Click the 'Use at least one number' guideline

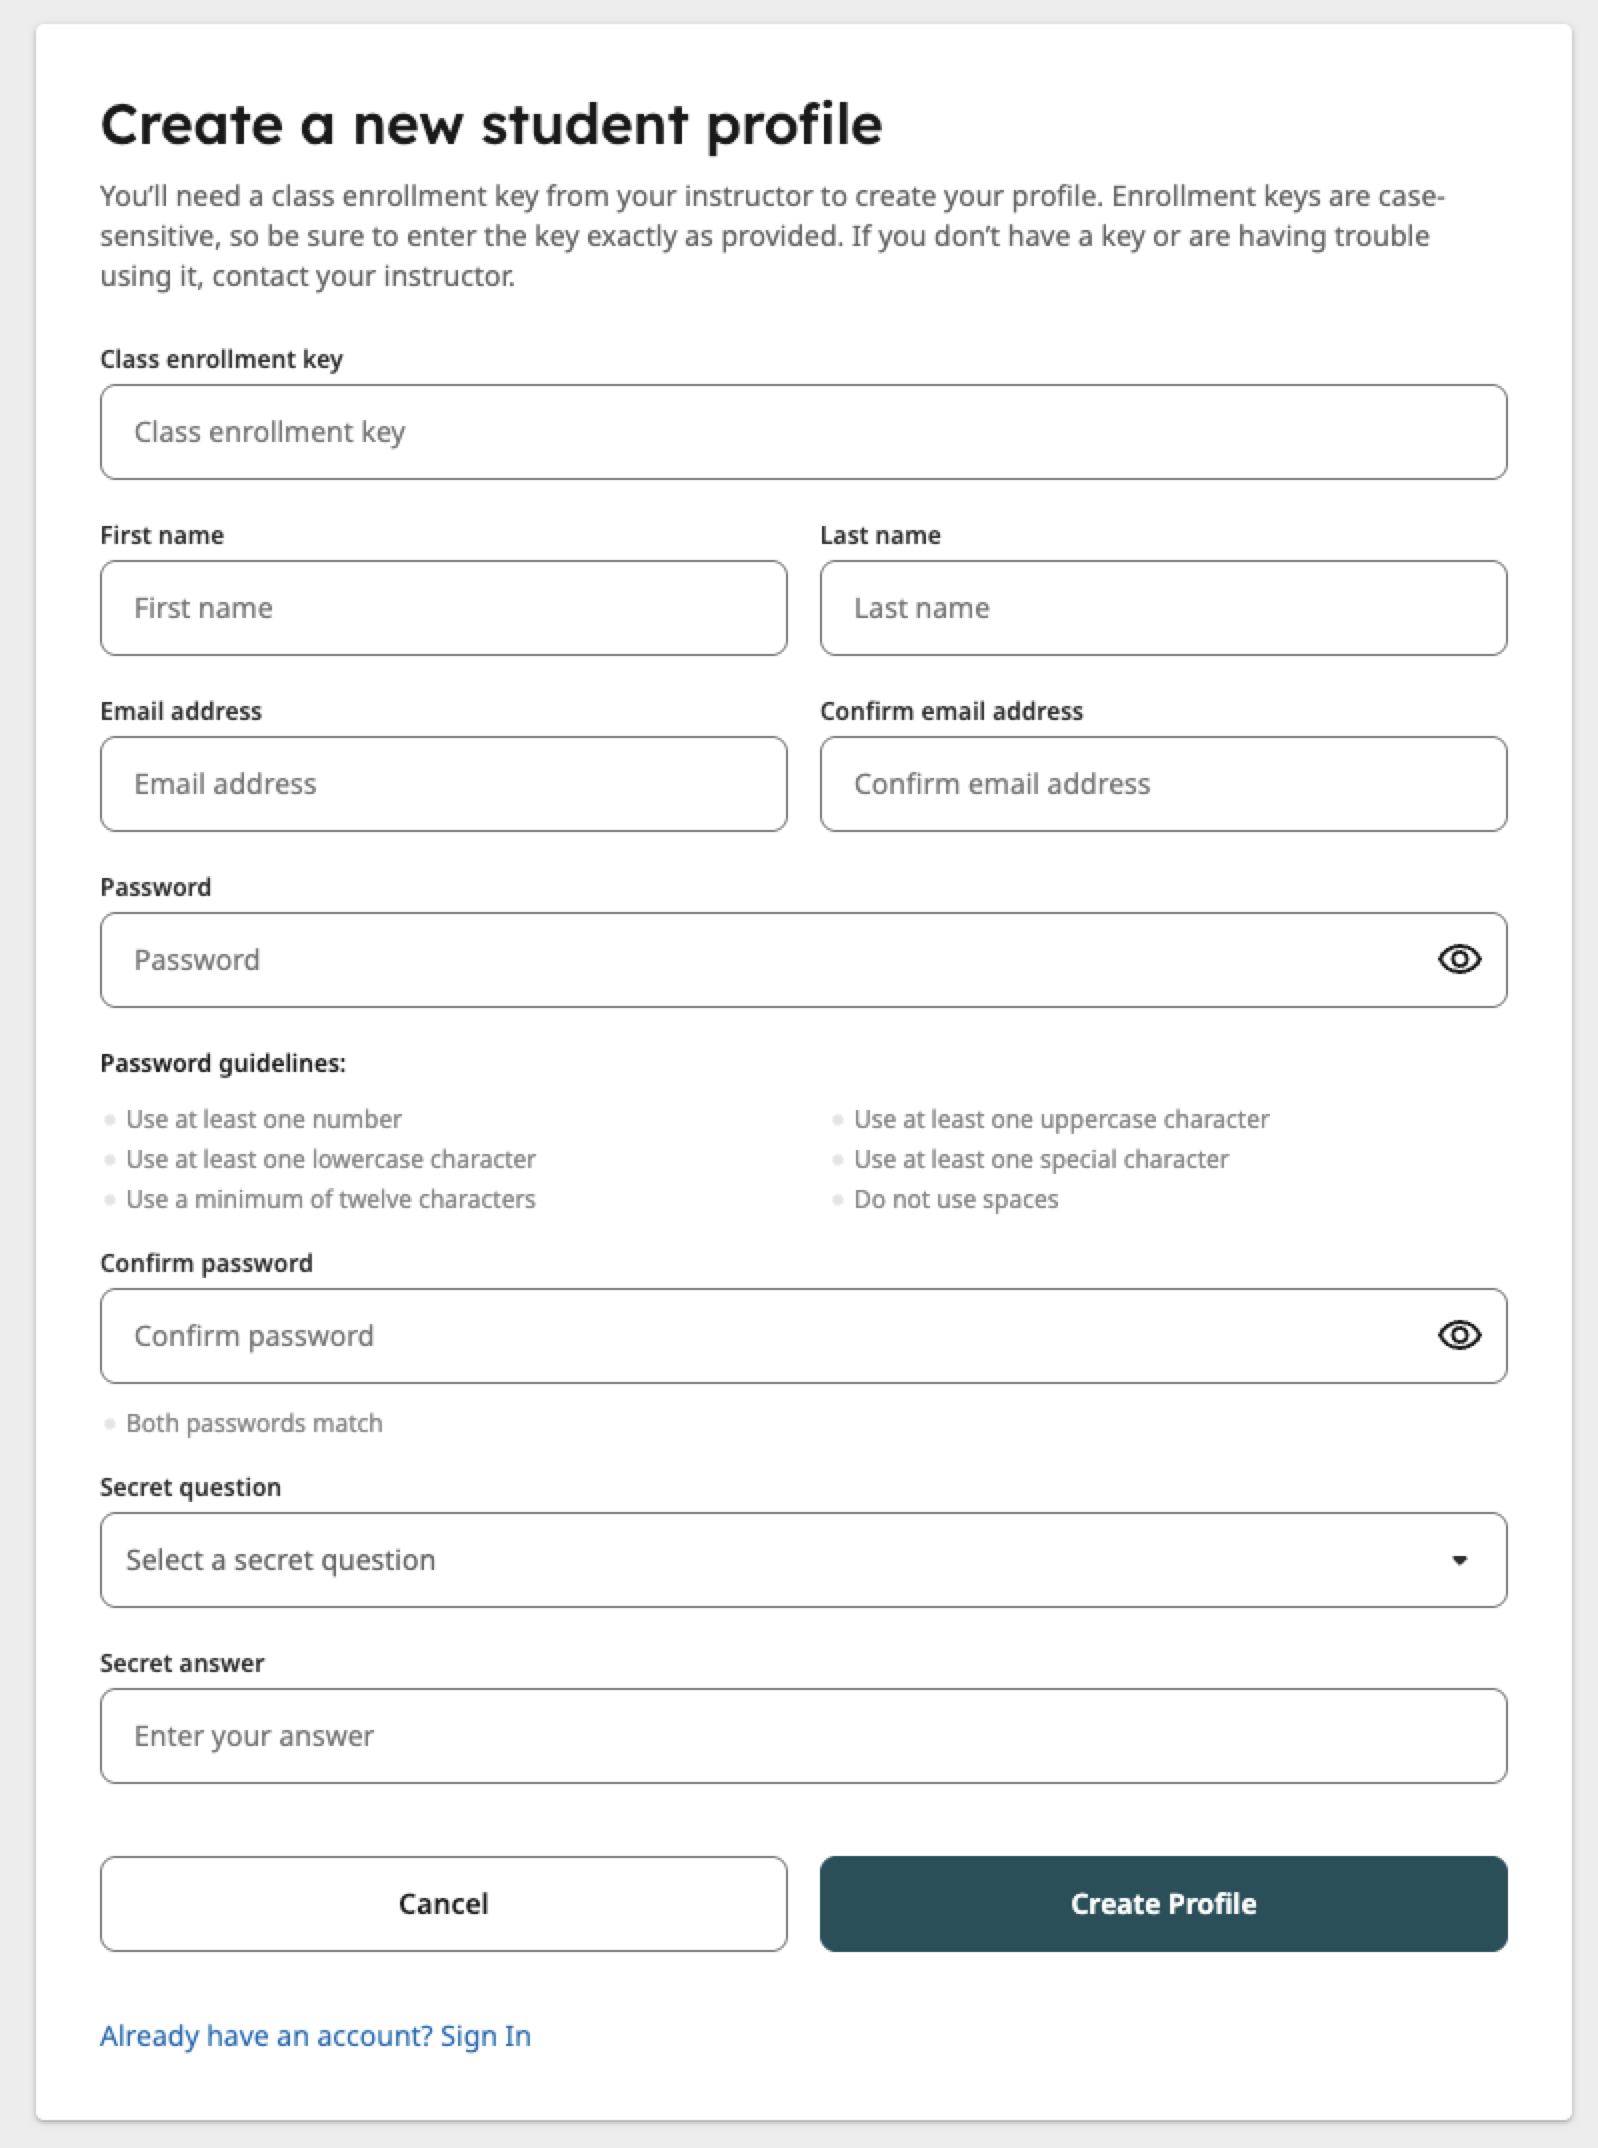[x=263, y=1119]
